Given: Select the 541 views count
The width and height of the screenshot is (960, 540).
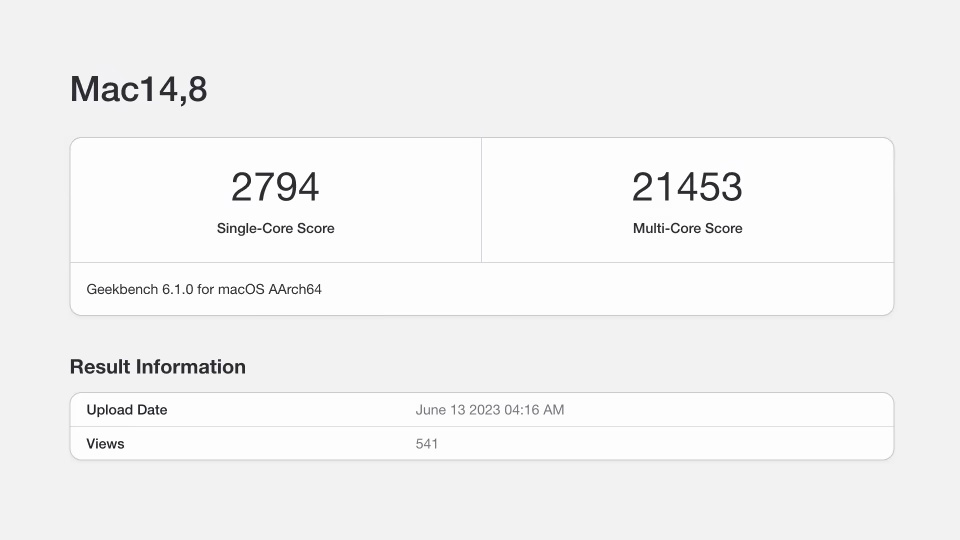Looking at the screenshot, I should coord(427,444).
